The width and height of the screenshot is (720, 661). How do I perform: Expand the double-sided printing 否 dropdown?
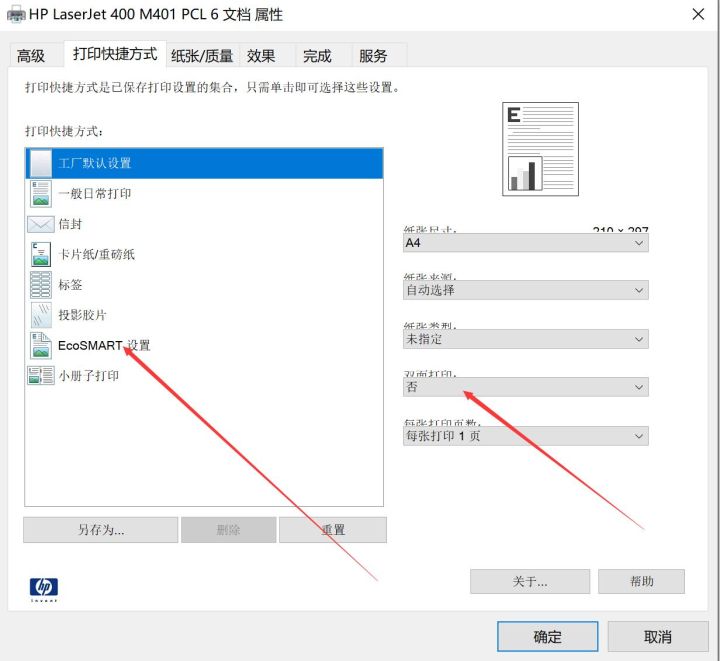pyautogui.click(x=525, y=387)
